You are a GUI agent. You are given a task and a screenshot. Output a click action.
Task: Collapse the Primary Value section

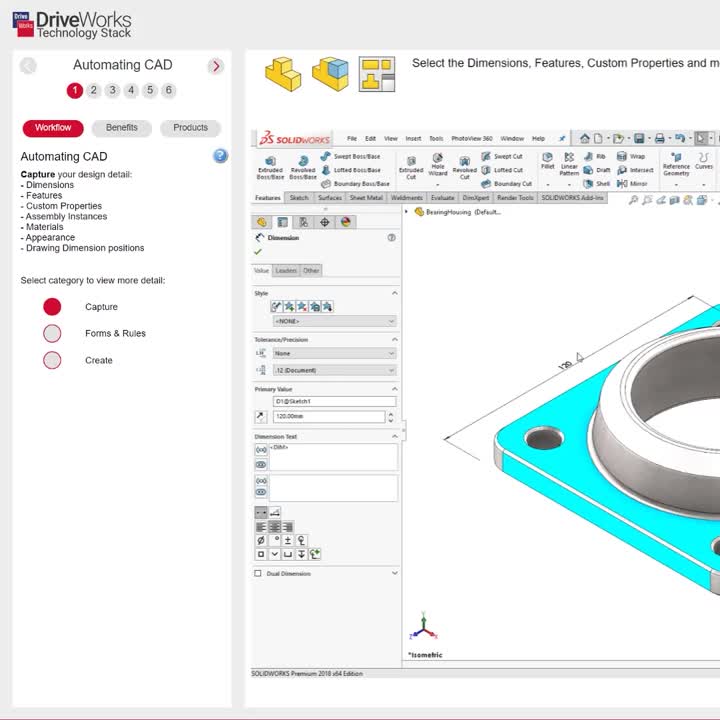click(x=394, y=389)
